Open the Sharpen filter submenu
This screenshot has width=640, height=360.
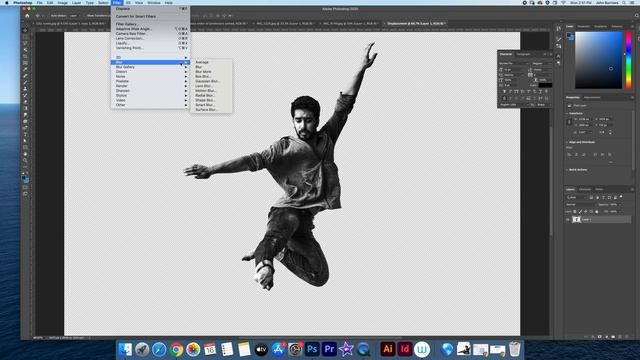(x=150, y=91)
